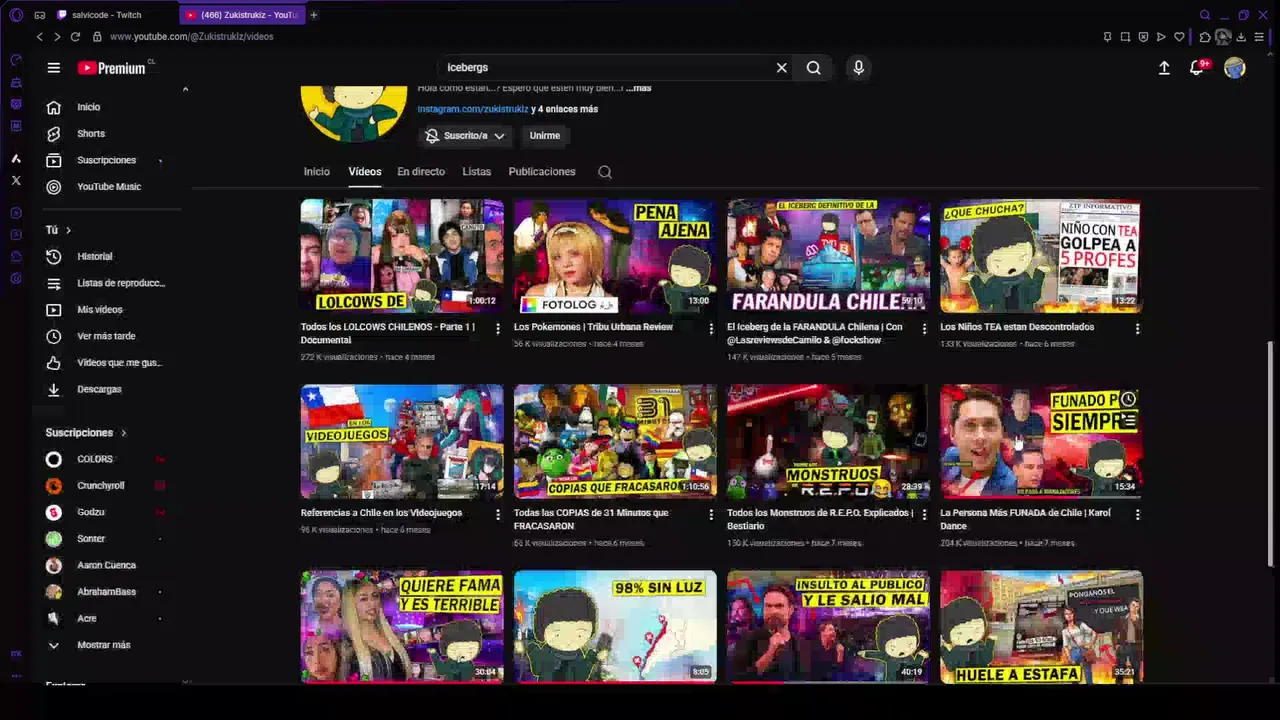Image resolution: width=1280 pixels, height=720 pixels.
Task: Open the heart bookmark icon in toolbar
Action: point(1179,37)
